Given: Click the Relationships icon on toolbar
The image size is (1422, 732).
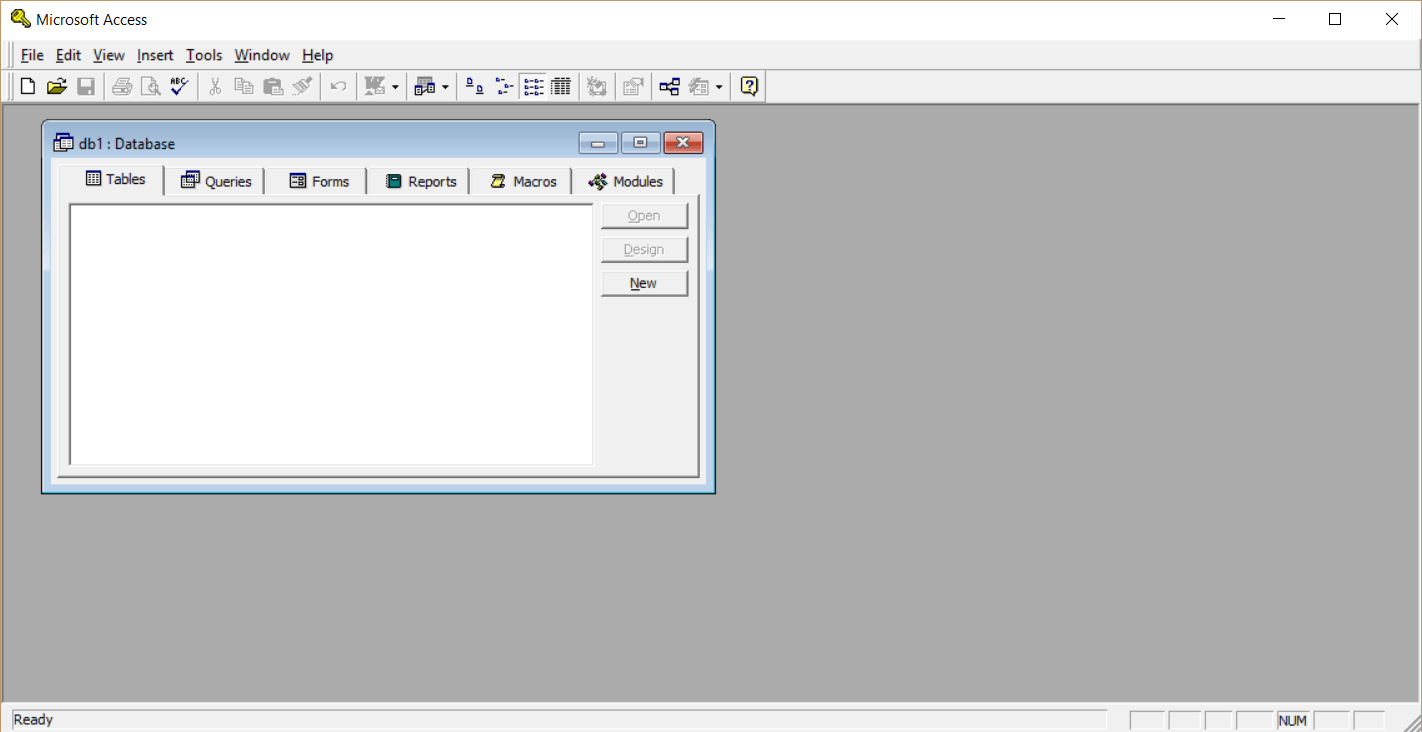Looking at the screenshot, I should click(668, 86).
